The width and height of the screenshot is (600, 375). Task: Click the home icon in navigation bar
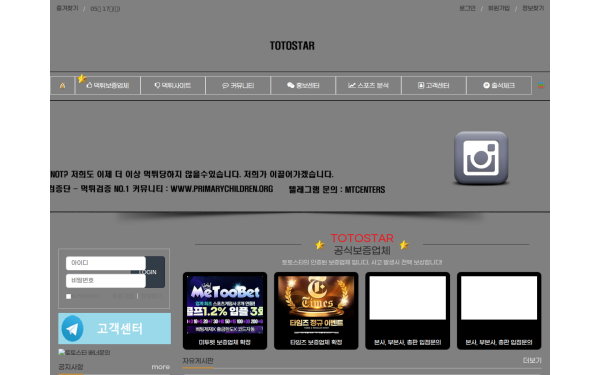point(62,86)
